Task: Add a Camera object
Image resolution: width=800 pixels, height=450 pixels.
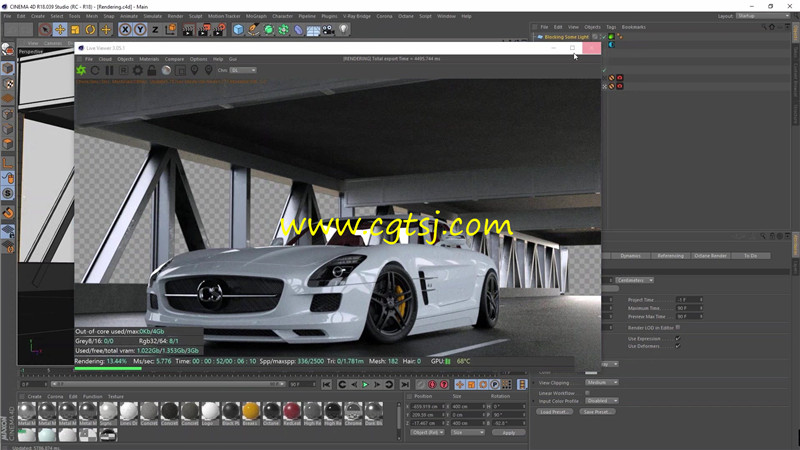Action: click(x=329, y=30)
